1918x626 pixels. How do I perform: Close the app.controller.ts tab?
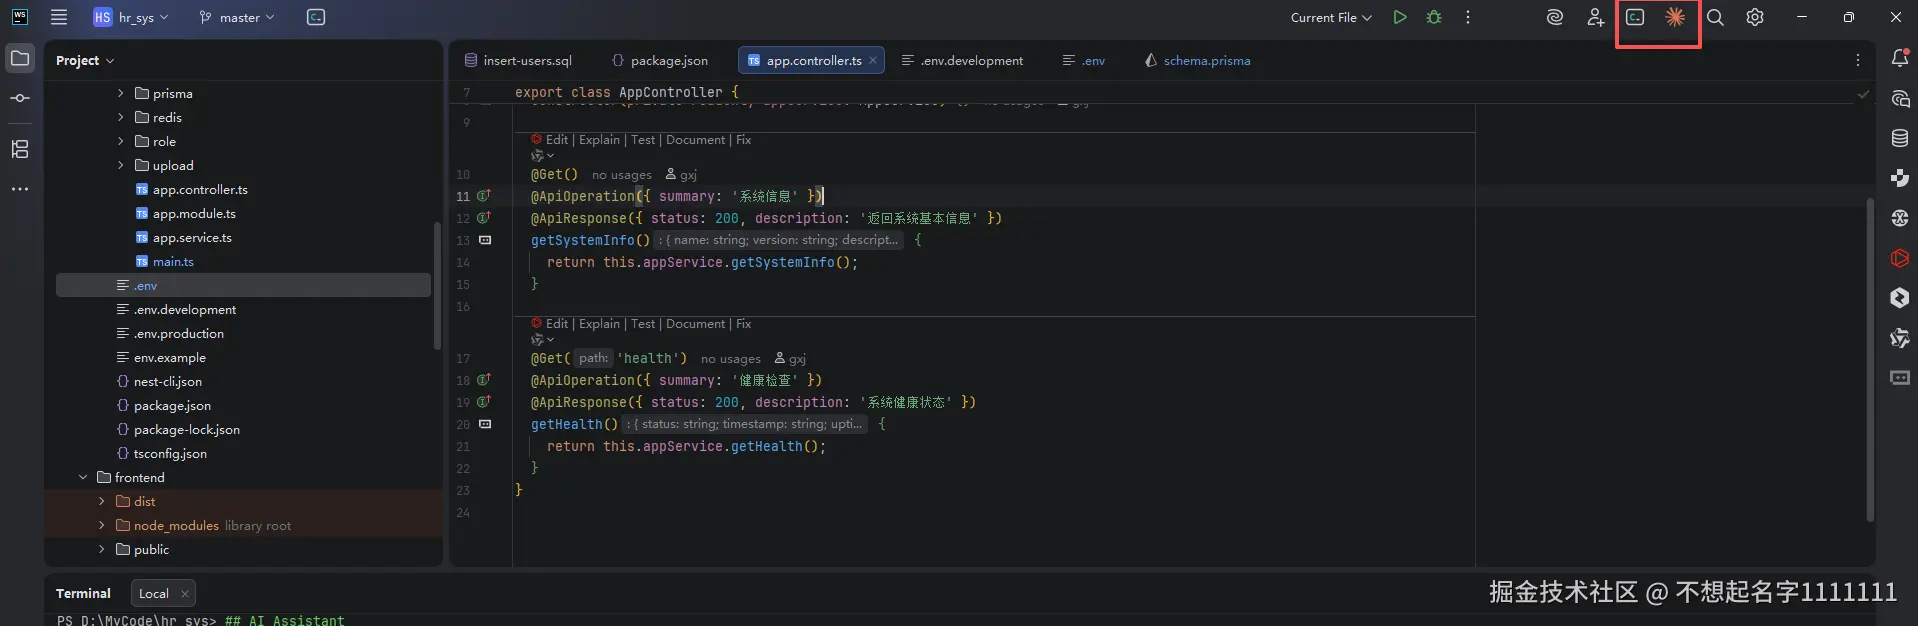click(873, 60)
